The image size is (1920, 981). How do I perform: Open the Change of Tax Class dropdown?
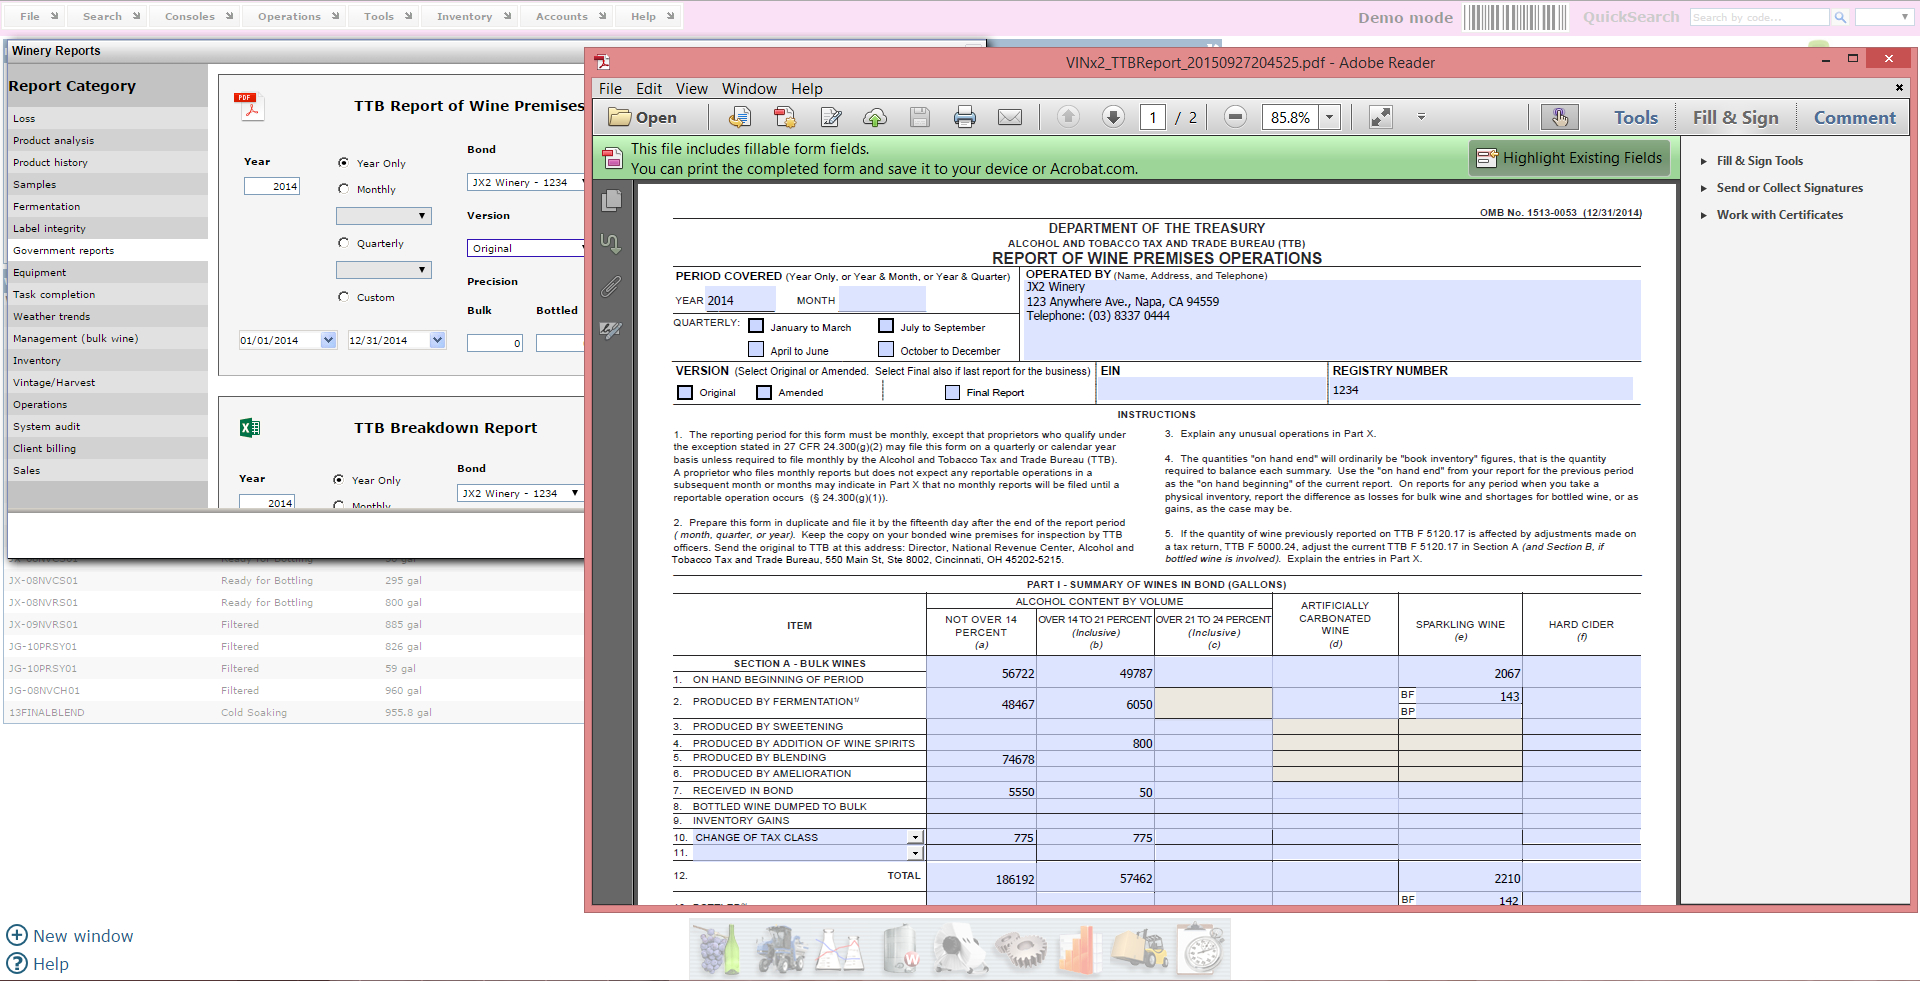coord(914,838)
